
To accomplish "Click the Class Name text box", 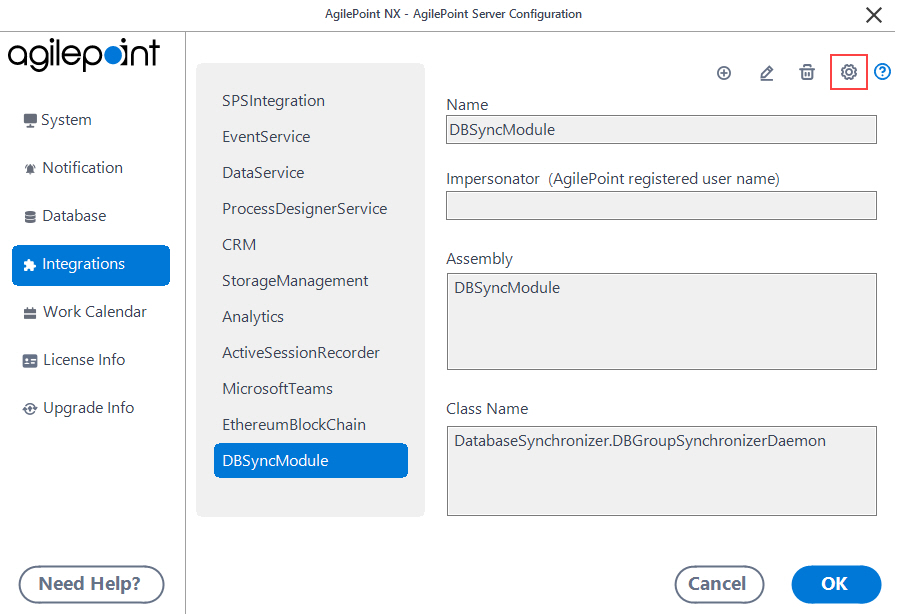I will pyautogui.click(x=661, y=471).
